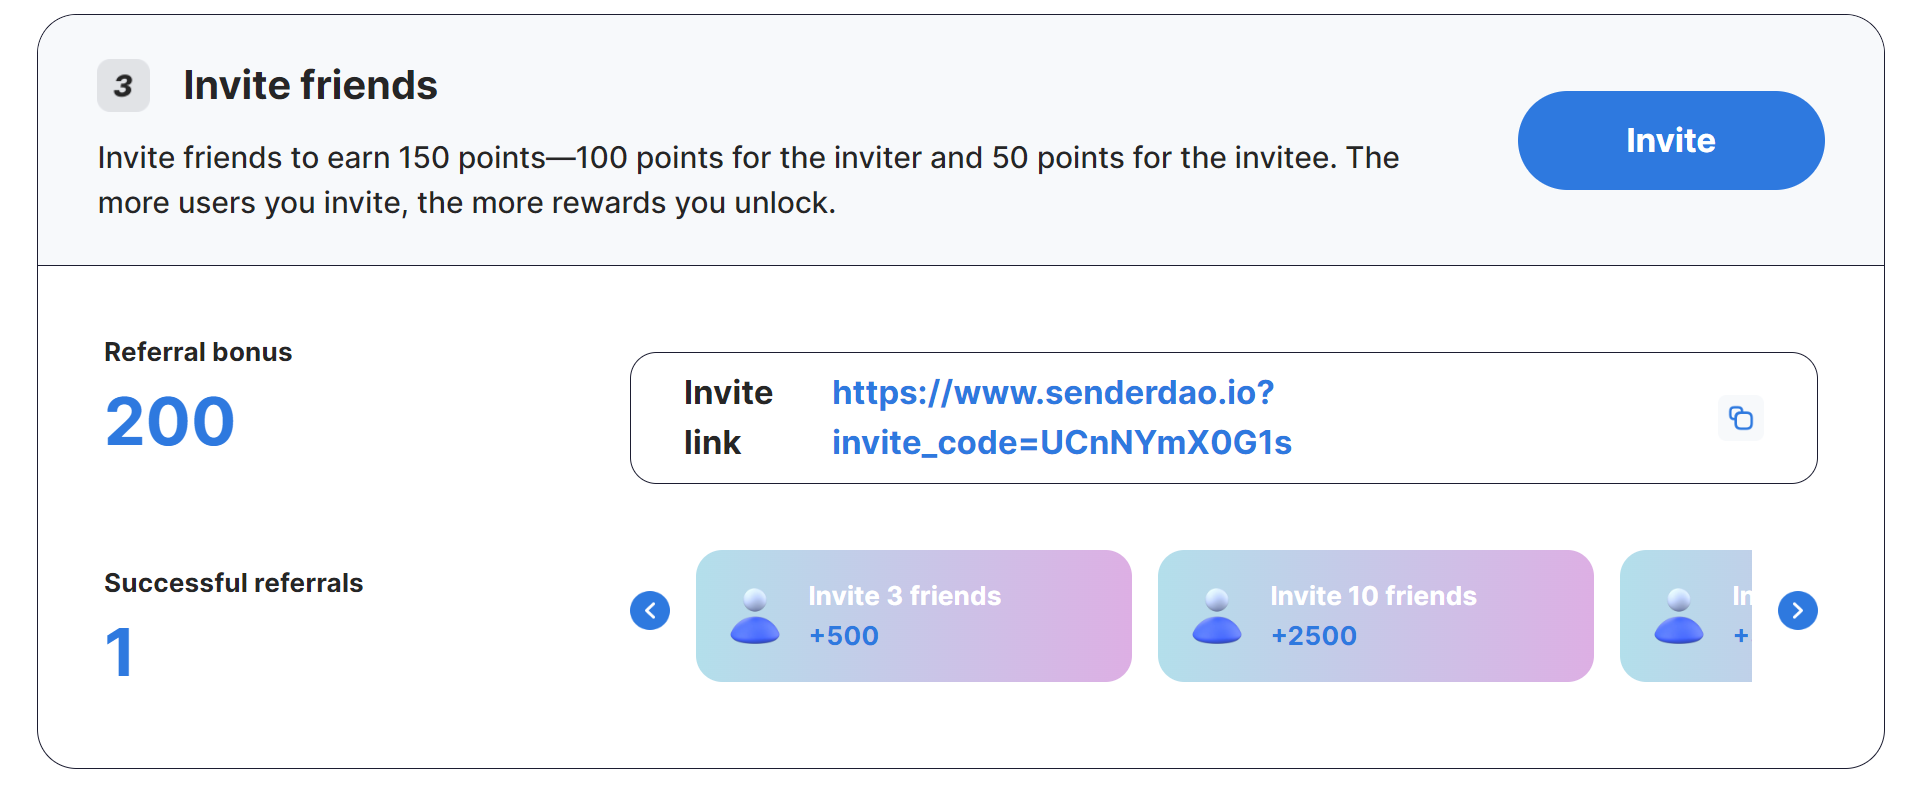
Task: Copy the invite link using the copy icon
Action: pos(1740,418)
